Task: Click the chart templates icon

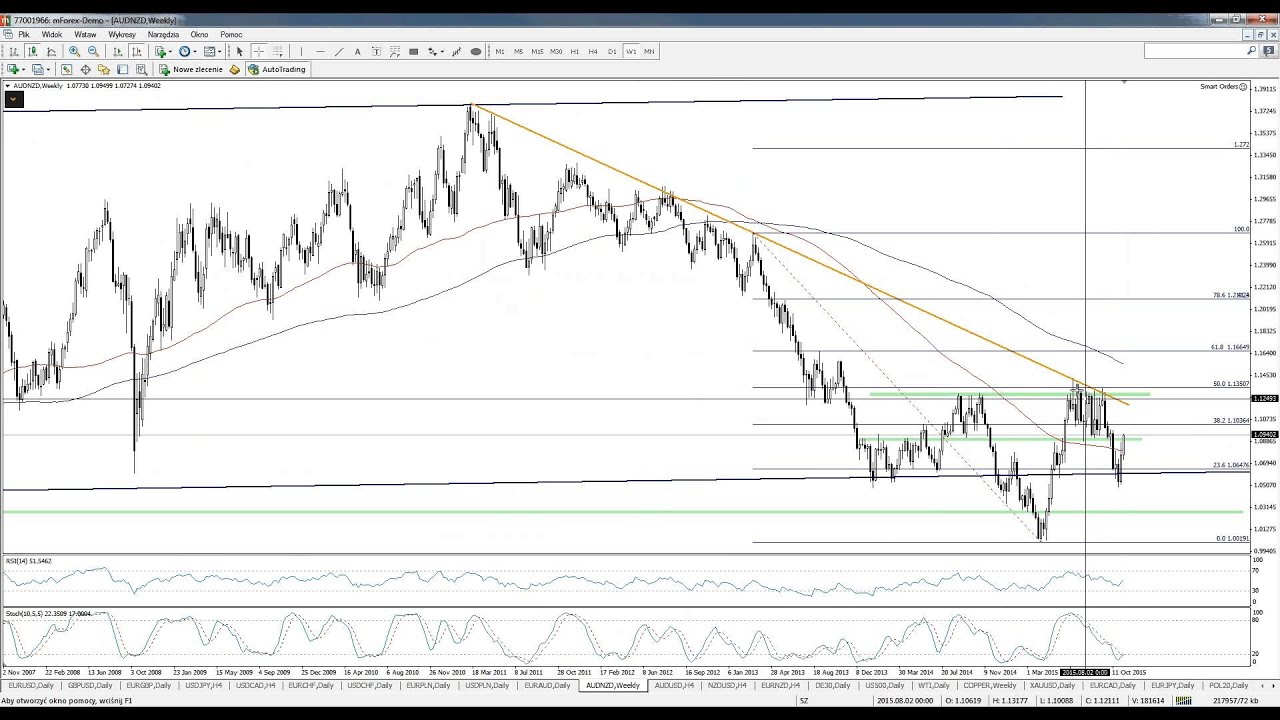Action: pyautogui.click(x=209, y=51)
